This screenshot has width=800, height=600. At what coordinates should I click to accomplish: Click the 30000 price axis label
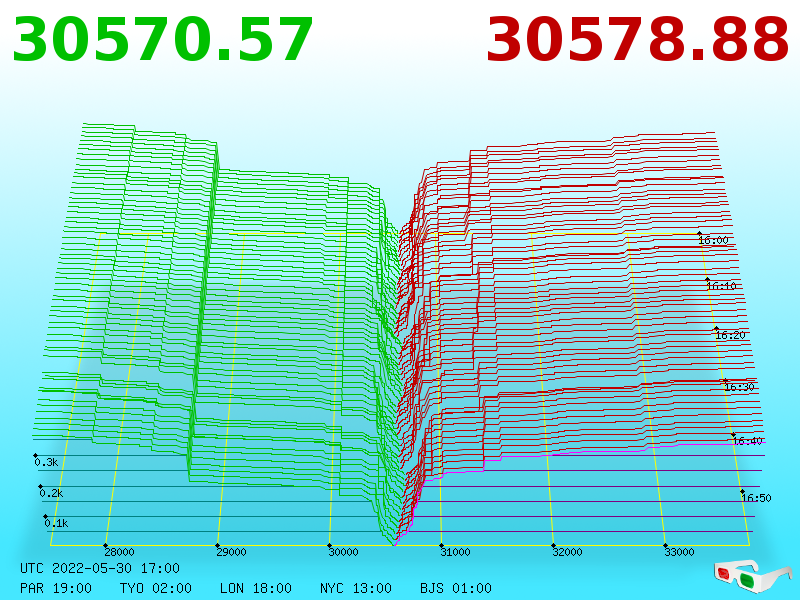tap(343, 552)
